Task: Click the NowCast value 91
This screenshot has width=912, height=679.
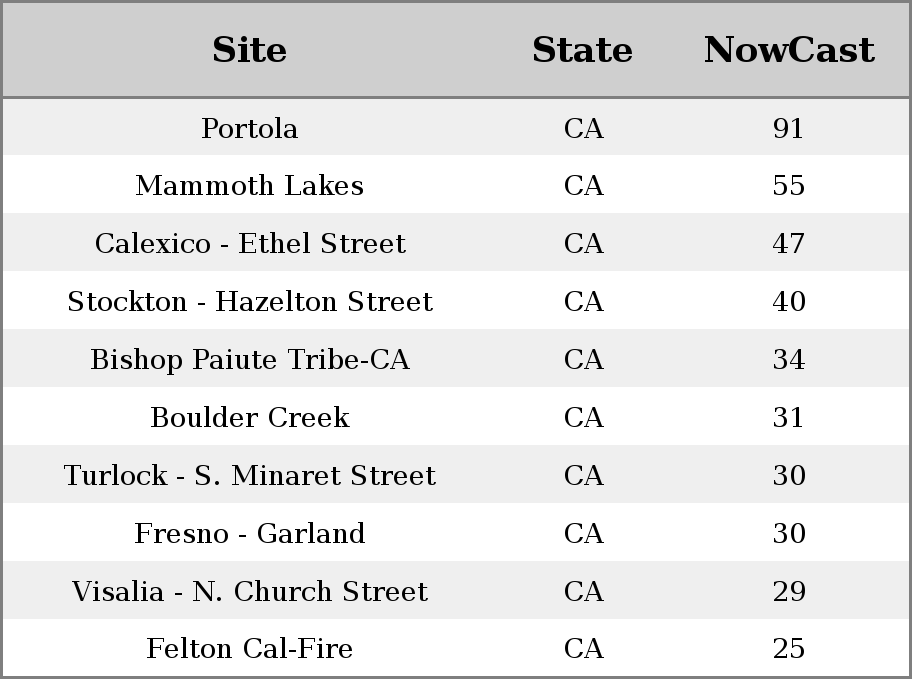Action: [x=789, y=129]
